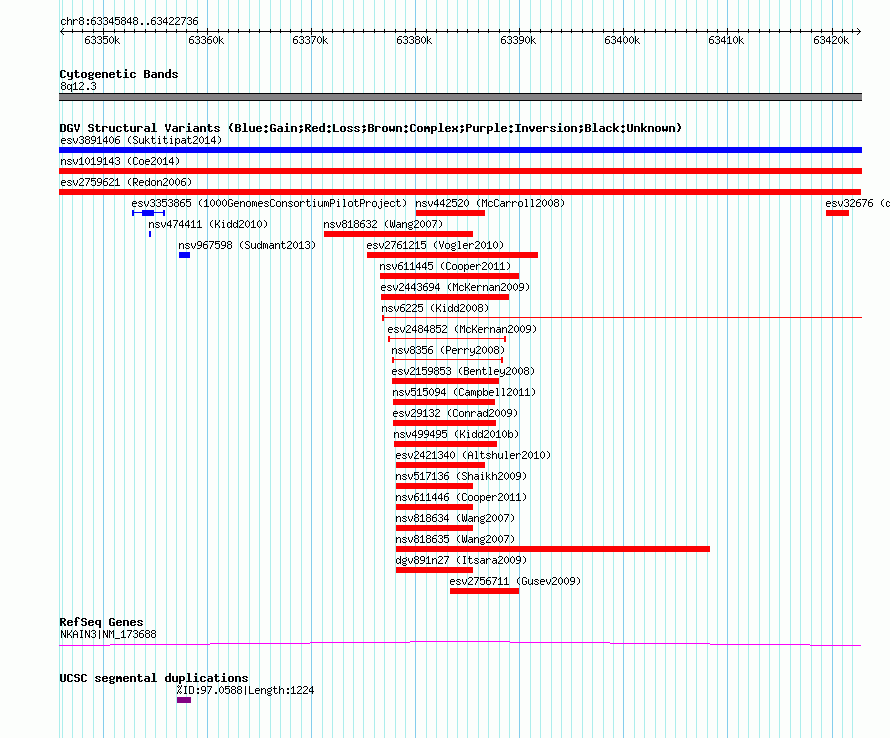Viewport: 890px width, 738px height.
Task: Click the 63370k ruler label
Action: 310,40
